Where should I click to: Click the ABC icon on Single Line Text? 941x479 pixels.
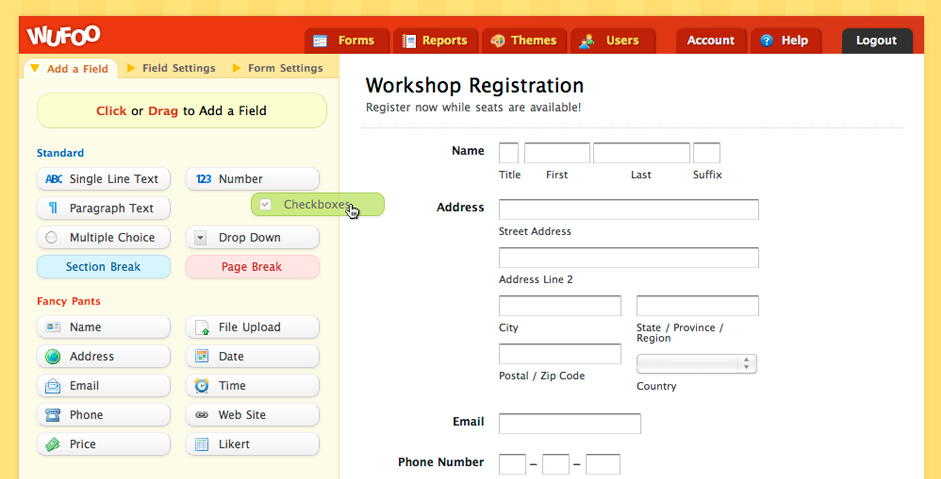coord(54,179)
